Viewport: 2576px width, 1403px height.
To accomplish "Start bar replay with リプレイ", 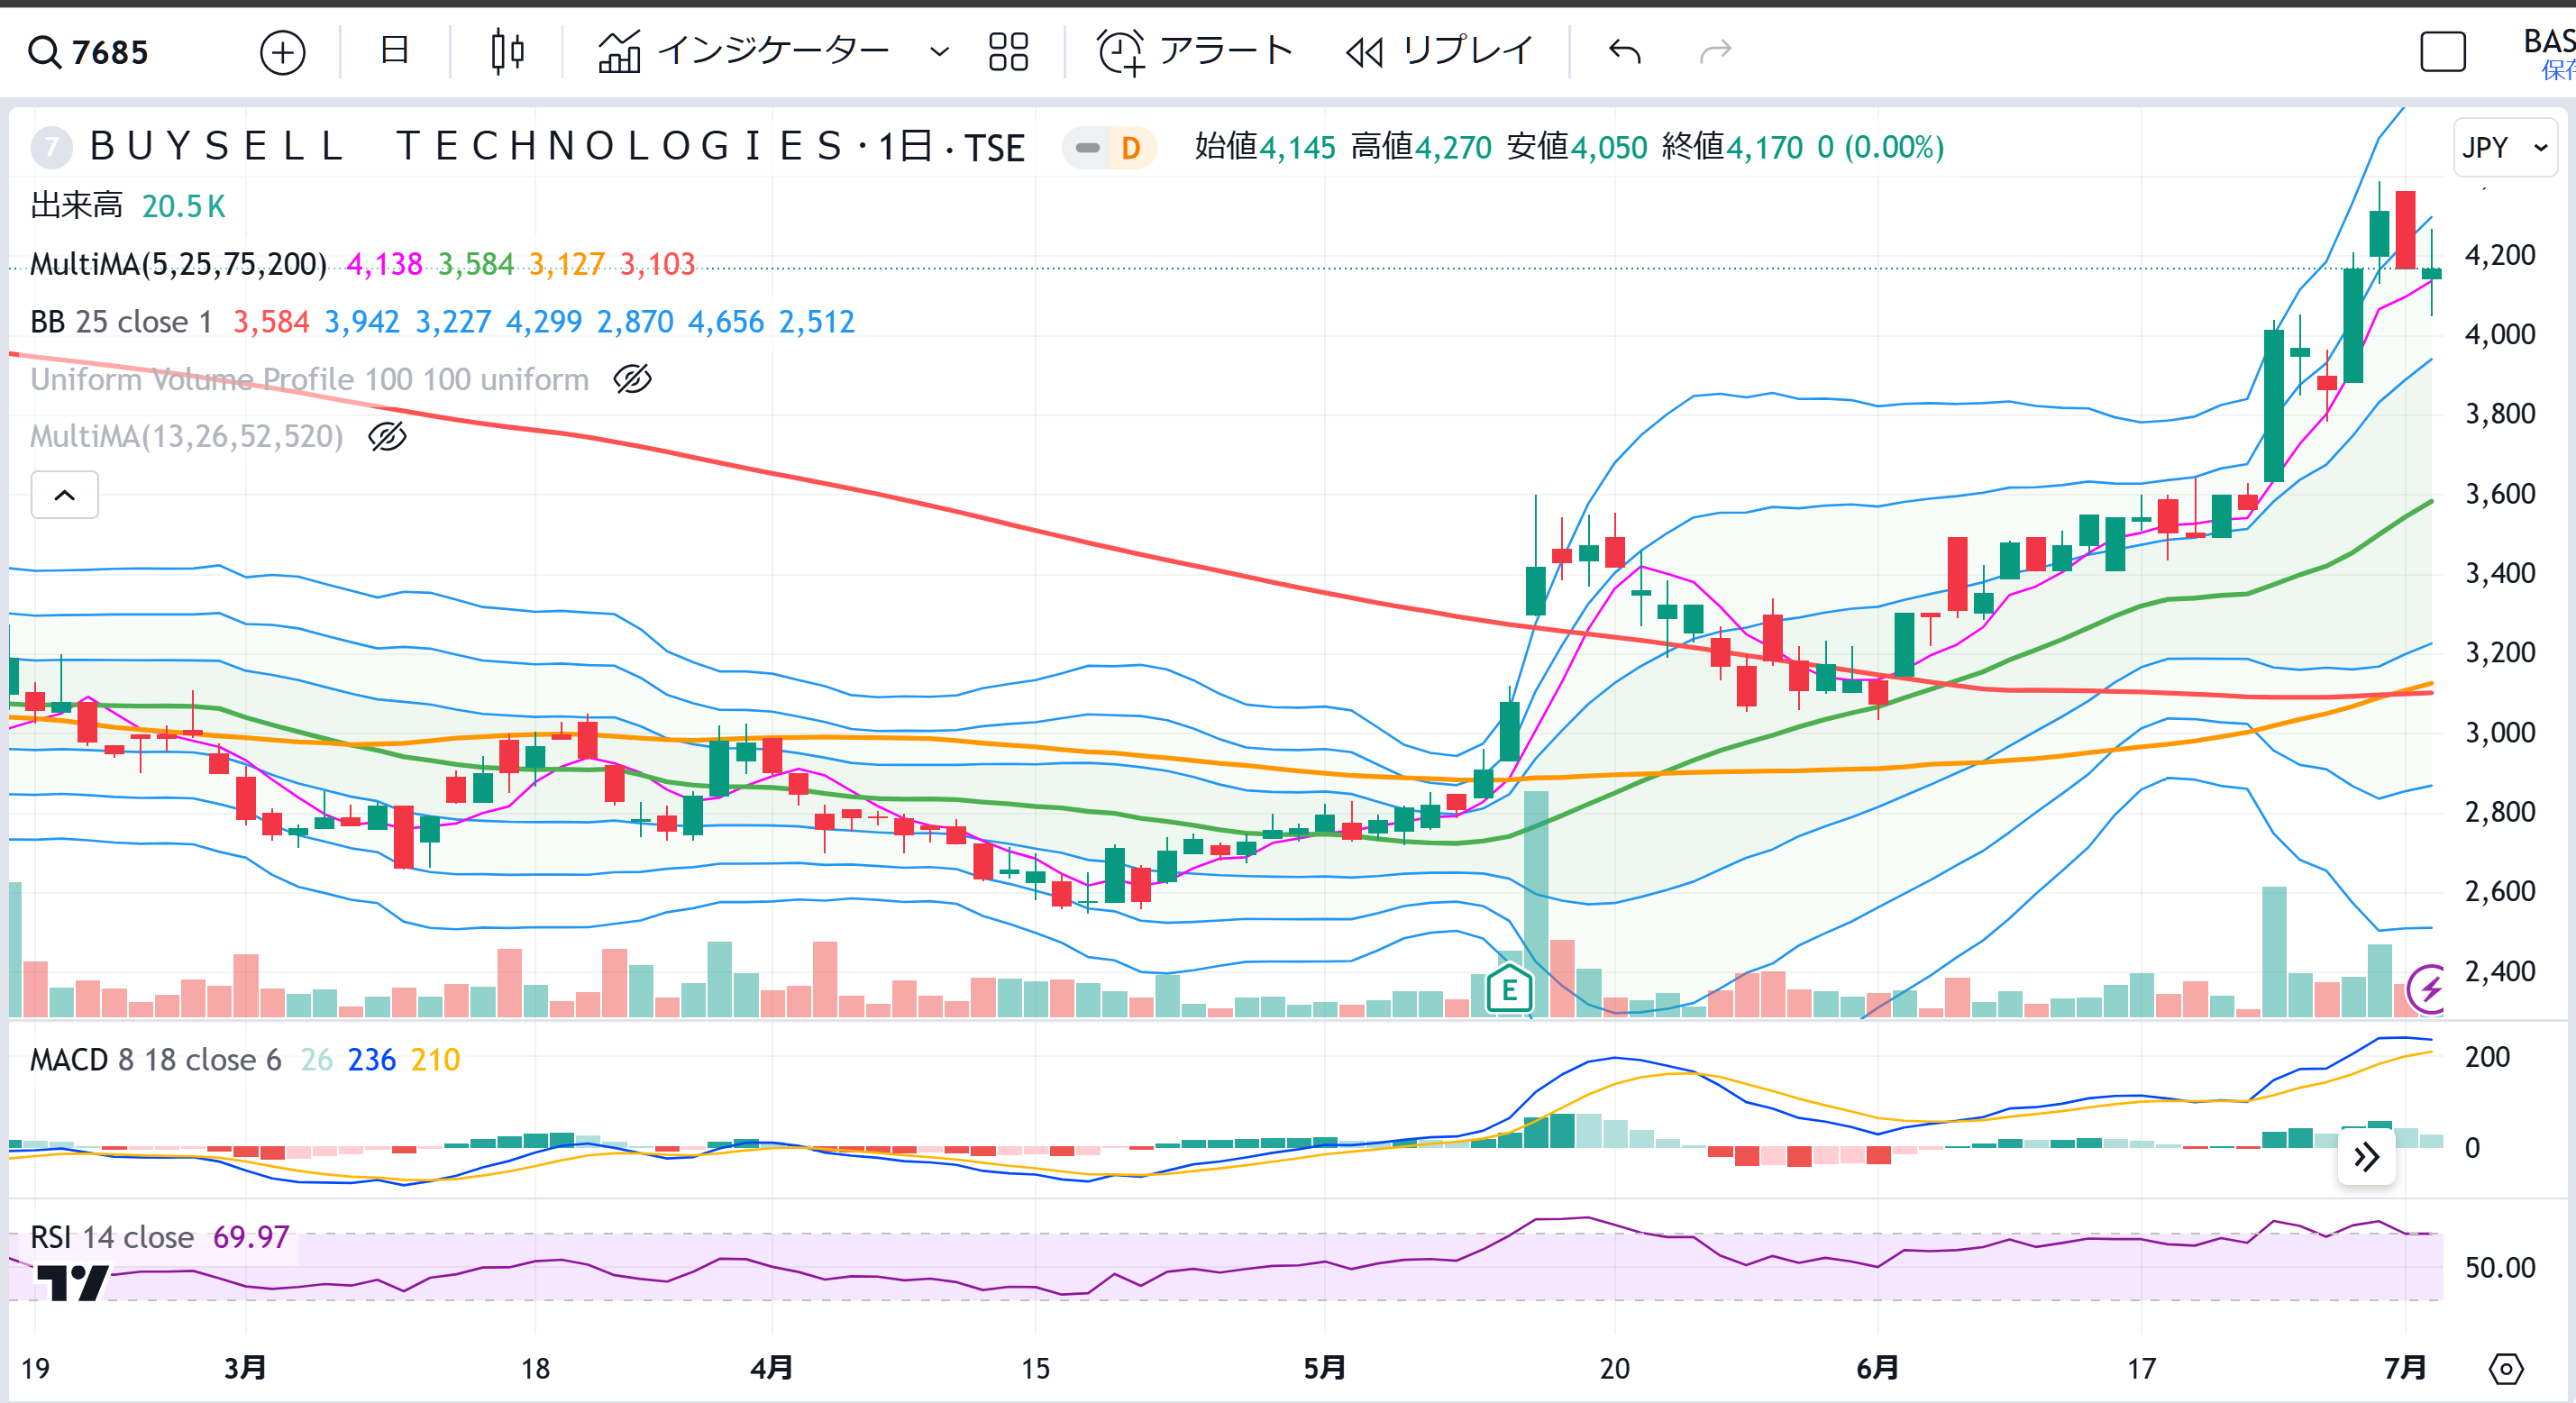I will pos(1439,51).
